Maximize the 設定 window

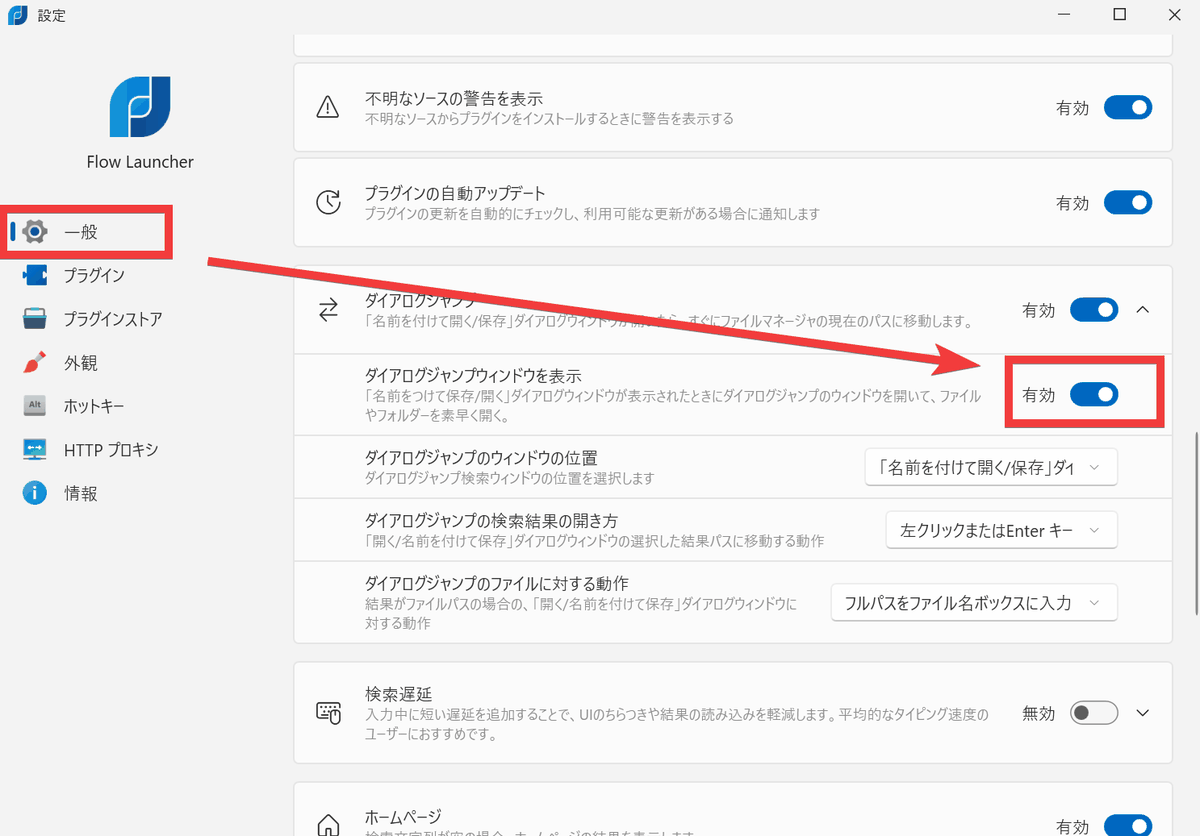(x=1120, y=15)
